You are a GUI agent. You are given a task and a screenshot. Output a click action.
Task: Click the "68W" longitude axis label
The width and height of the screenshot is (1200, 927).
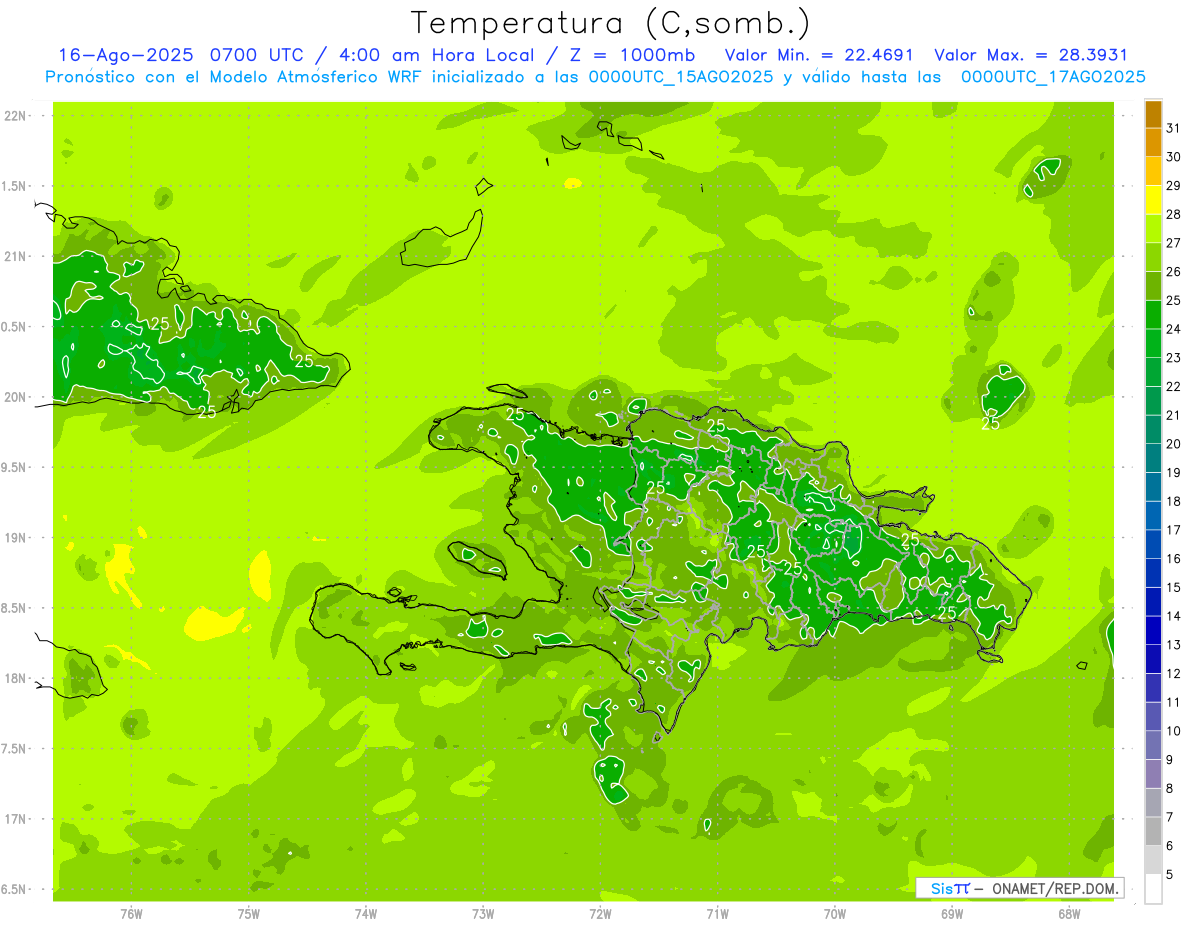pyautogui.click(x=1069, y=914)
